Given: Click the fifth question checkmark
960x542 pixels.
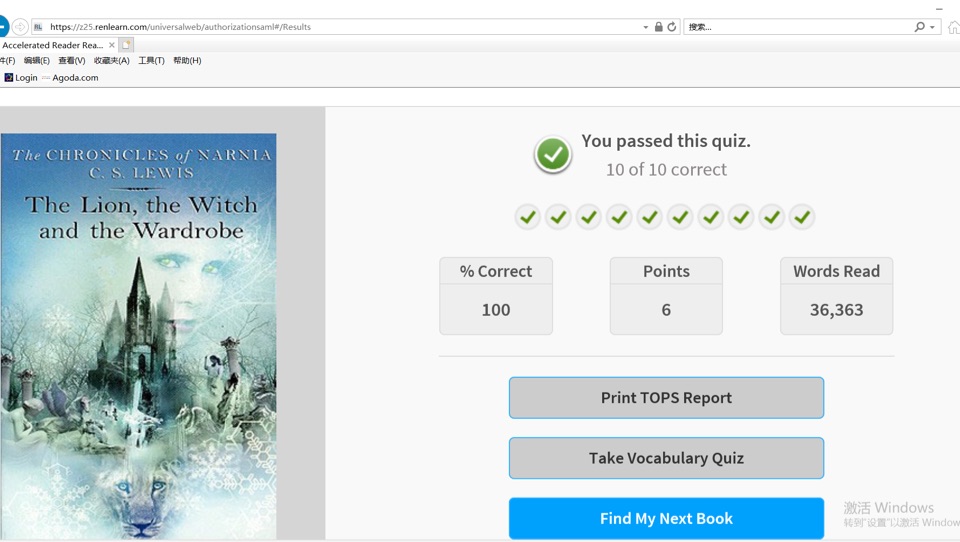Looking at the screenshot, I should click(650, 217).
